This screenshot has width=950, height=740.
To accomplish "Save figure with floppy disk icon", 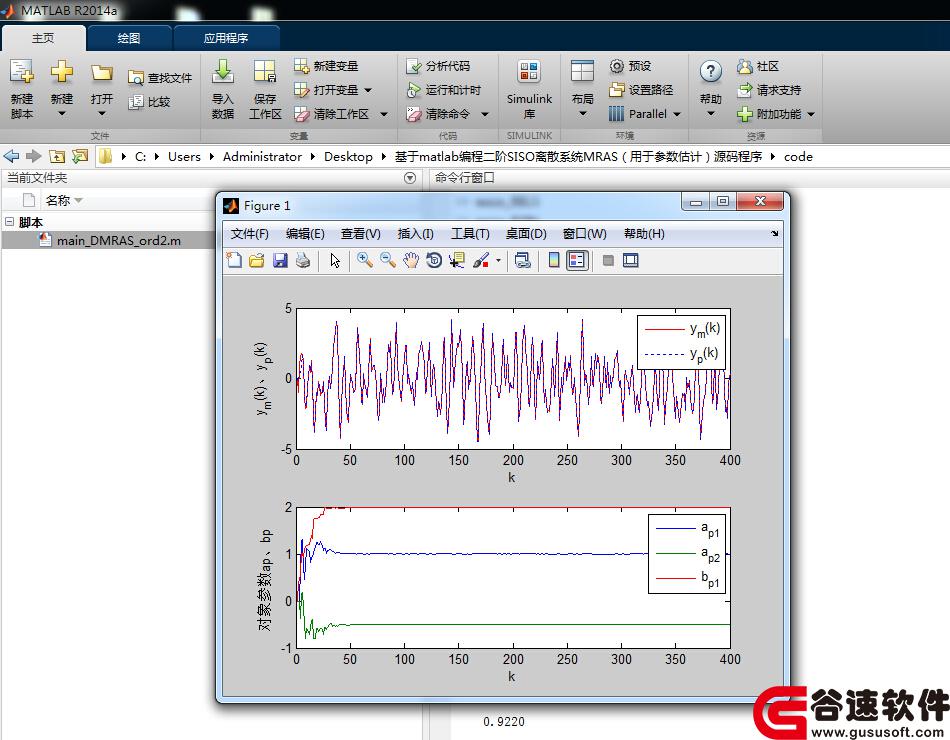I will (x=280, y=261).
